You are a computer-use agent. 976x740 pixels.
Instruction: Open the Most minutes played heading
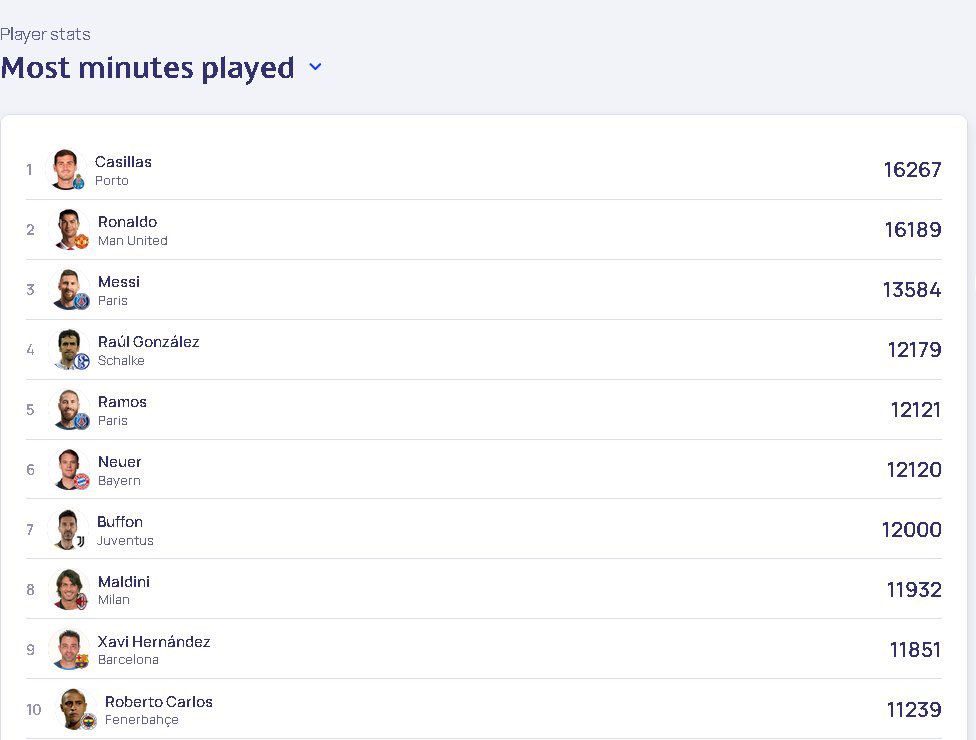(x=148, y=67)
